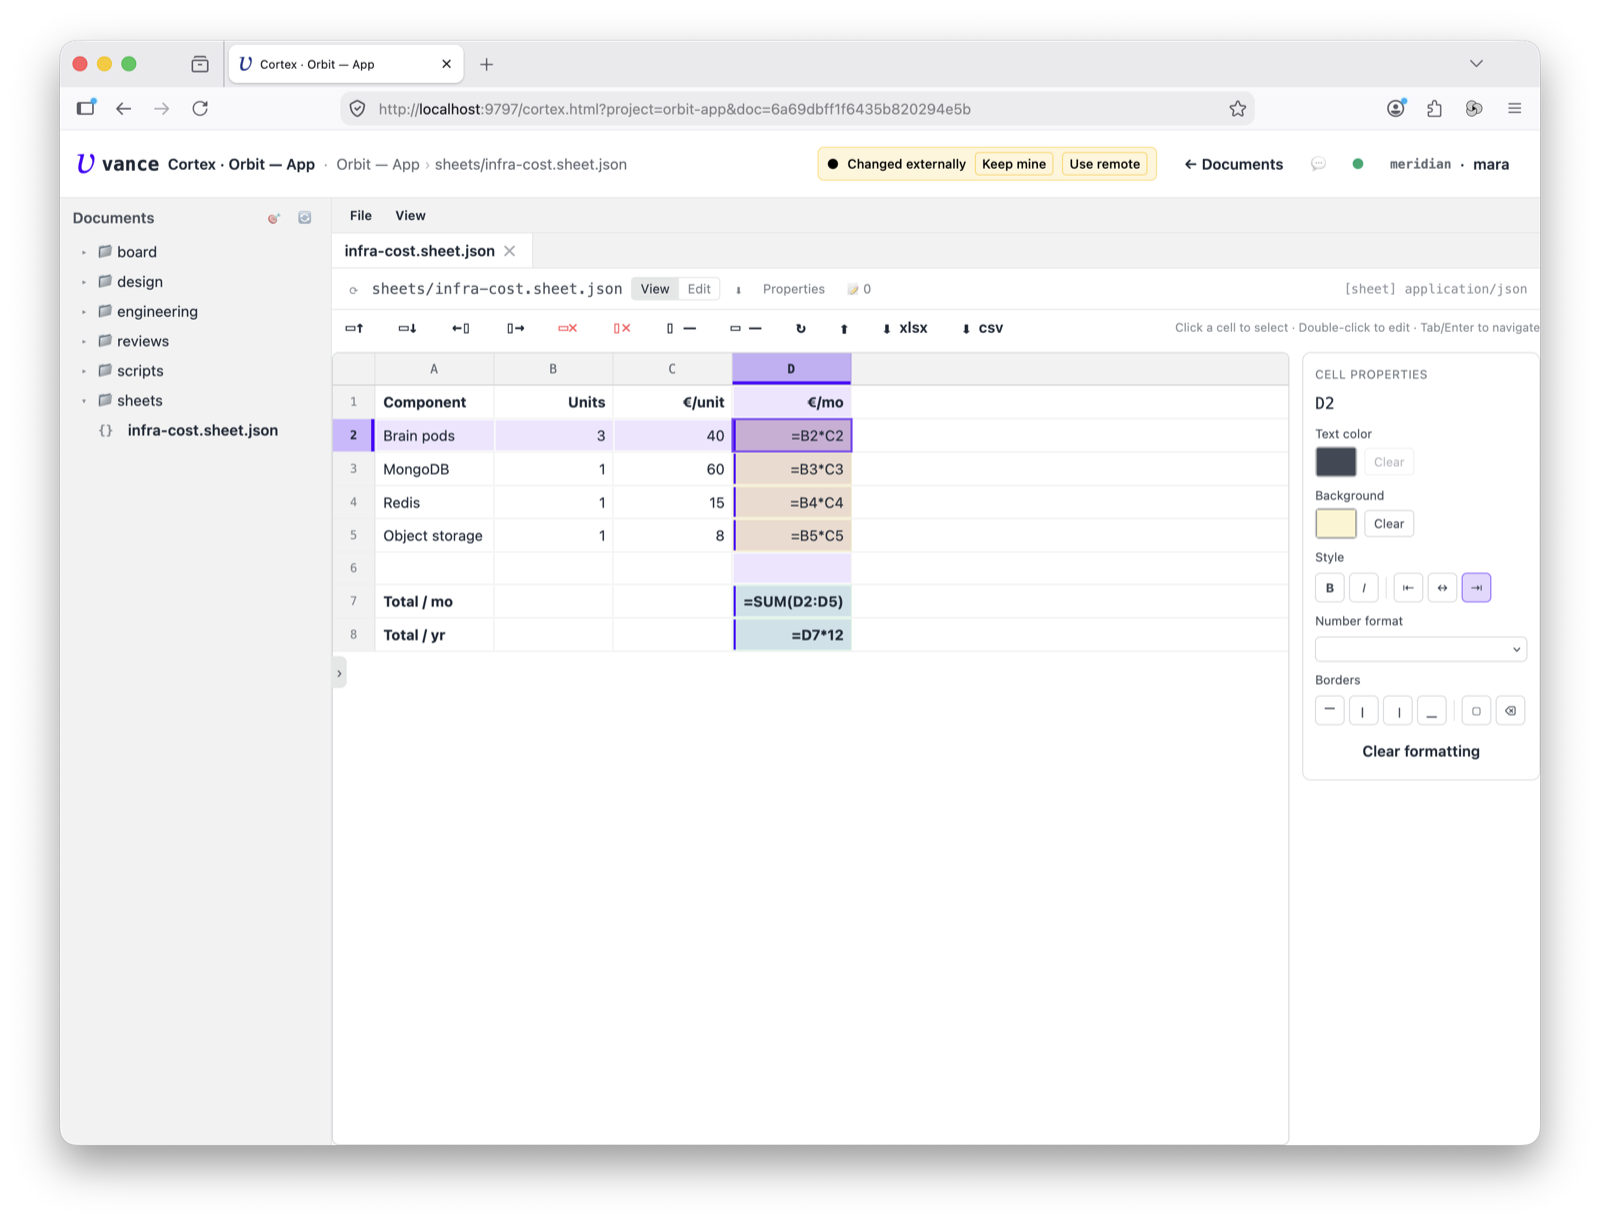Click the reload icon beside the file path
The width and height of the screenshot is (1600, 1224).
click(353, 290)
